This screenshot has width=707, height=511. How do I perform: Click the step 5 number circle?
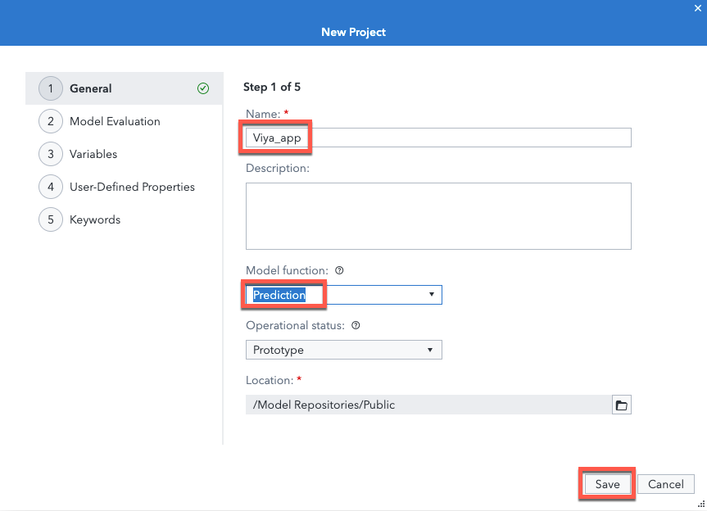[x=50, y=220]
